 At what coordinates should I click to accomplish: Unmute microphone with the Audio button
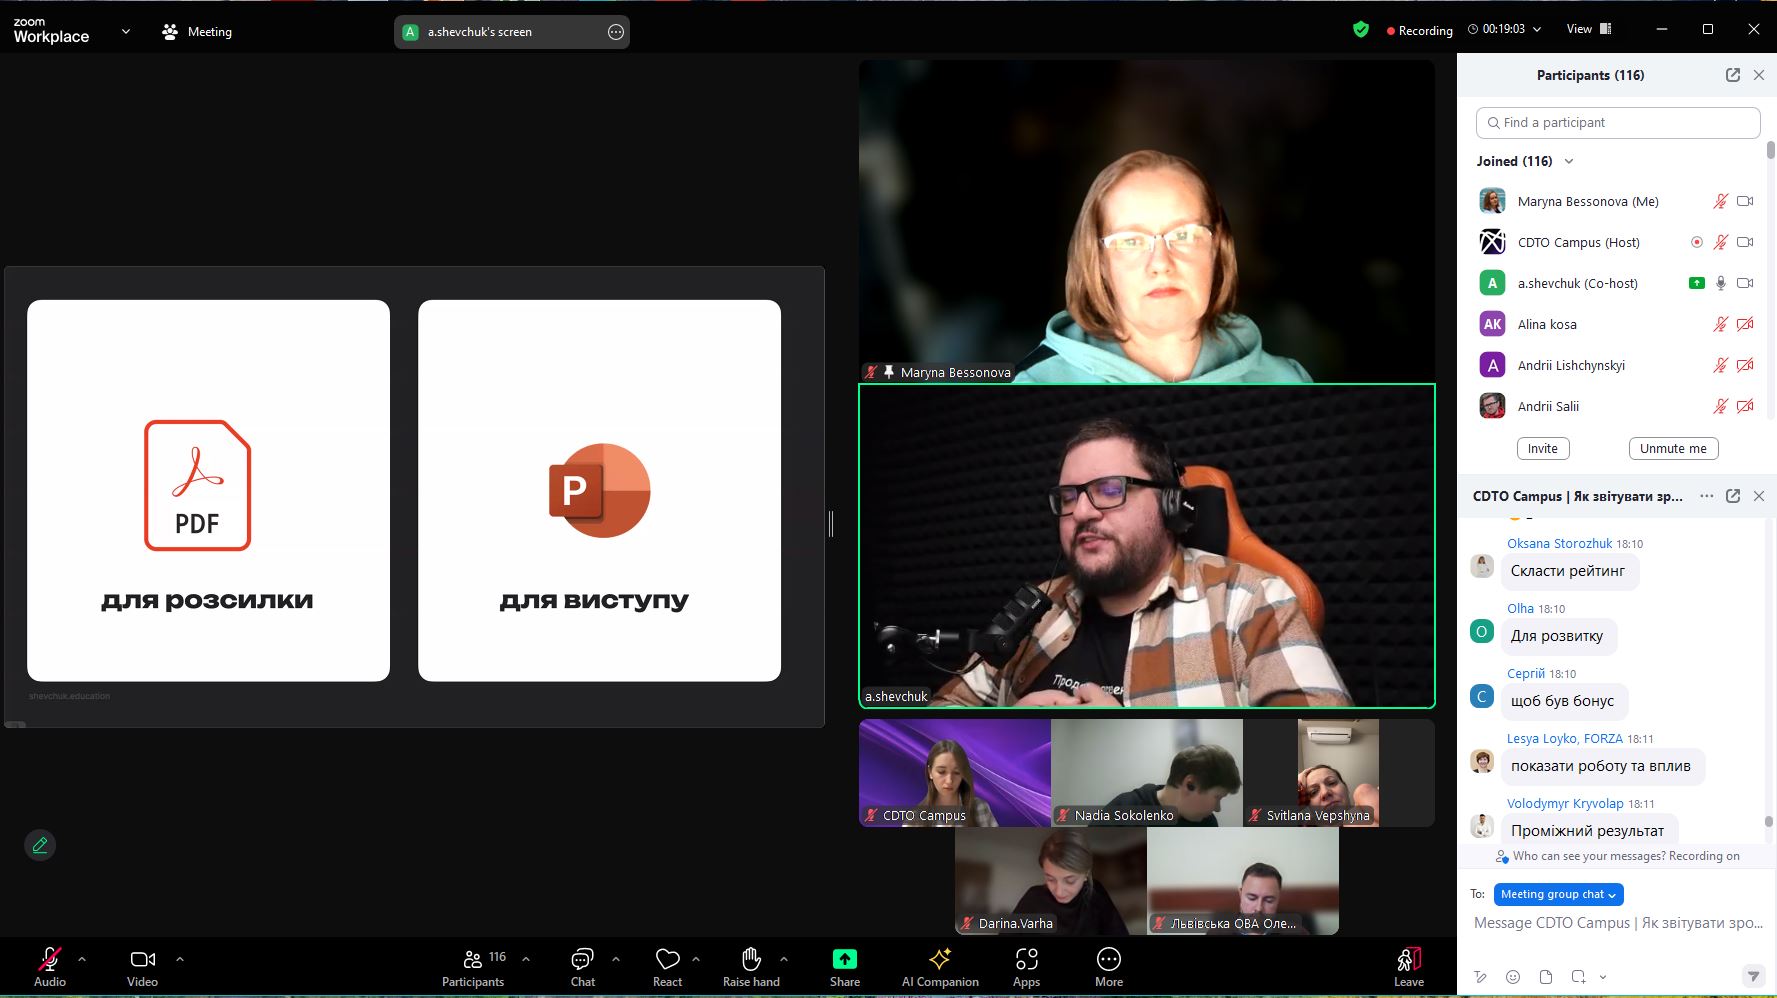(x=49, y=960)
